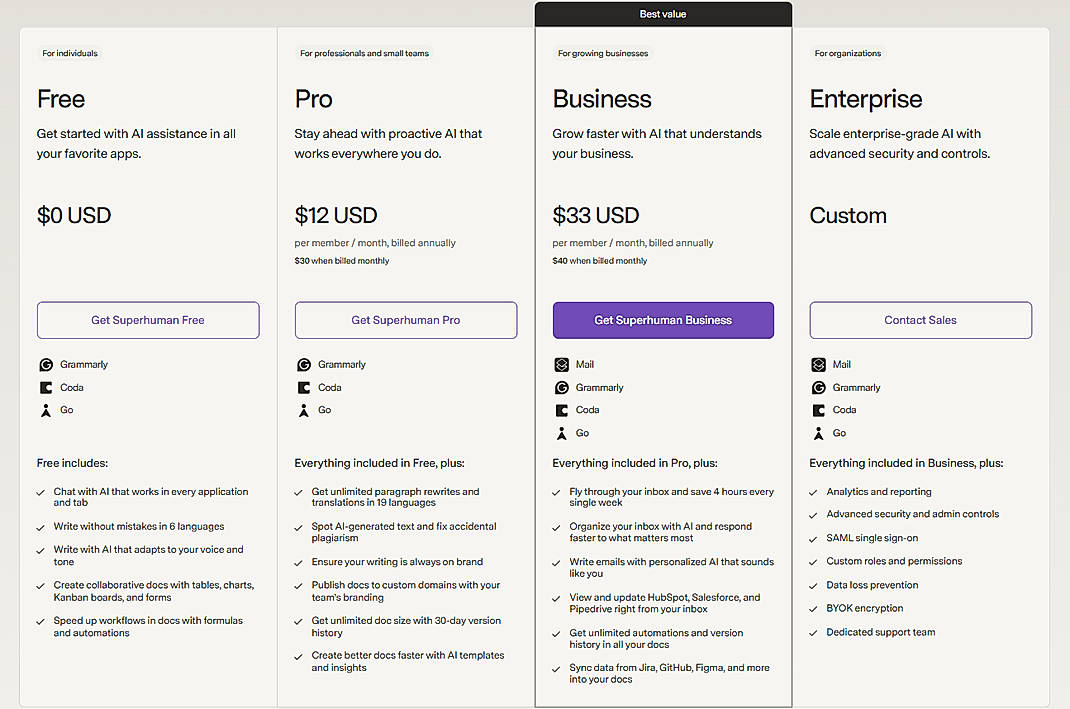Image resolution: width=1070 pixels, height=709 pixels.
Task: Click the checkmark beside 'Ensure your writing is always on brand'
Action: 298,563
